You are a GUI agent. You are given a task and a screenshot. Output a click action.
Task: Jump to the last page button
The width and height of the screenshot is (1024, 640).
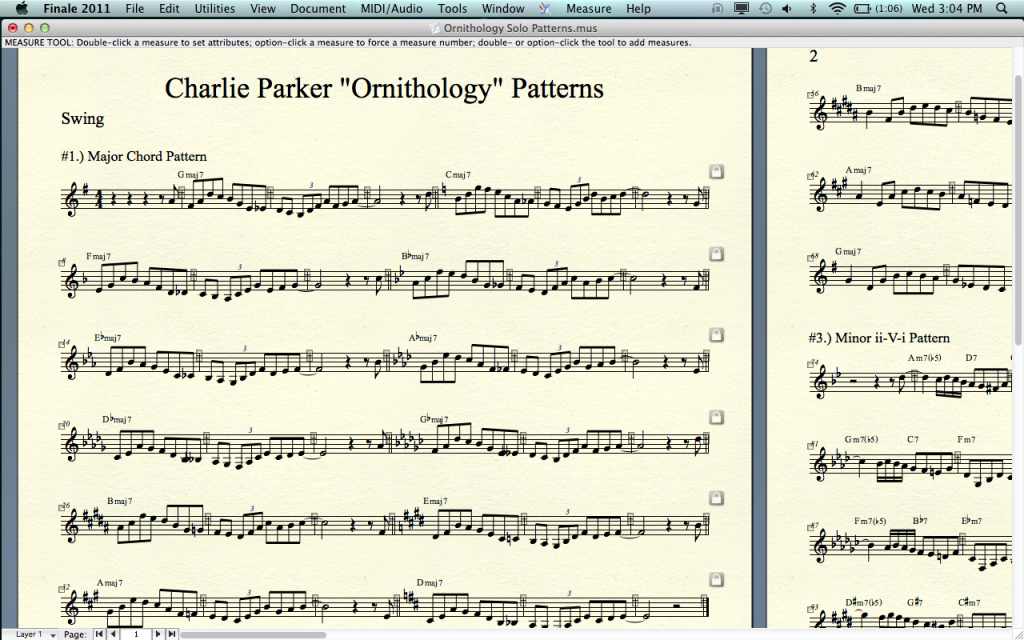[171, 634]
